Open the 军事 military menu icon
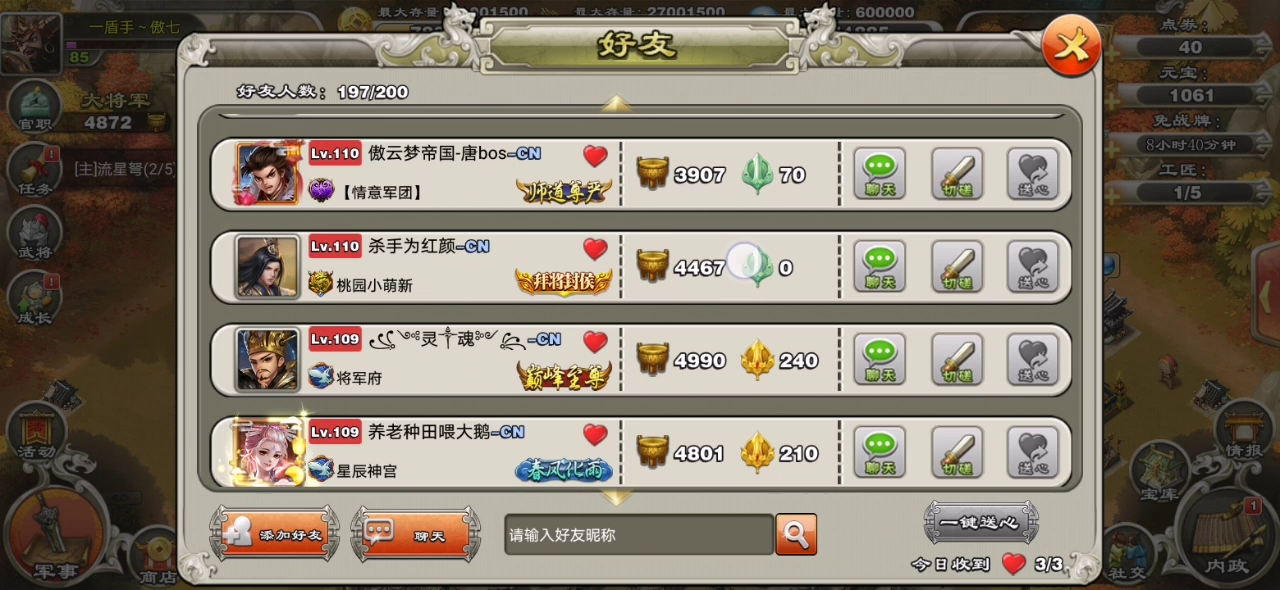 coord(55,535)
